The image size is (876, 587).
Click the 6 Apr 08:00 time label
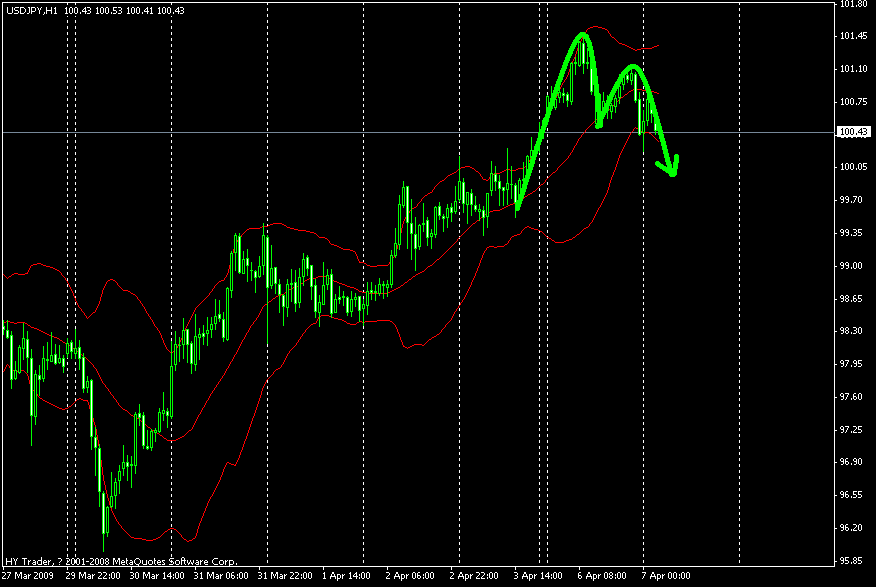tap(602, 576)
